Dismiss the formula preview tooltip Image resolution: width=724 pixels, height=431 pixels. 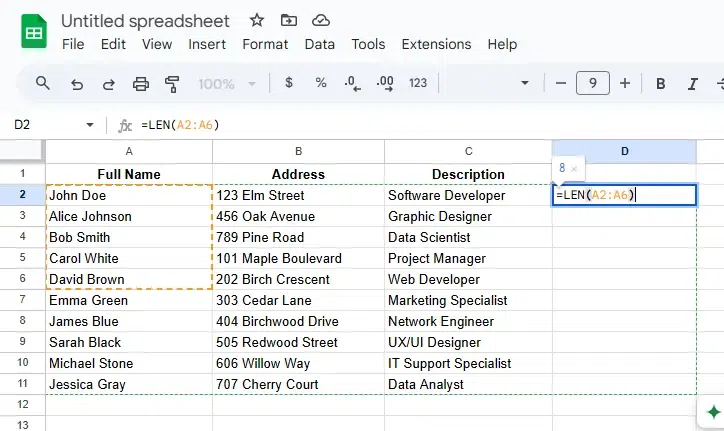(x=574, y=169)
